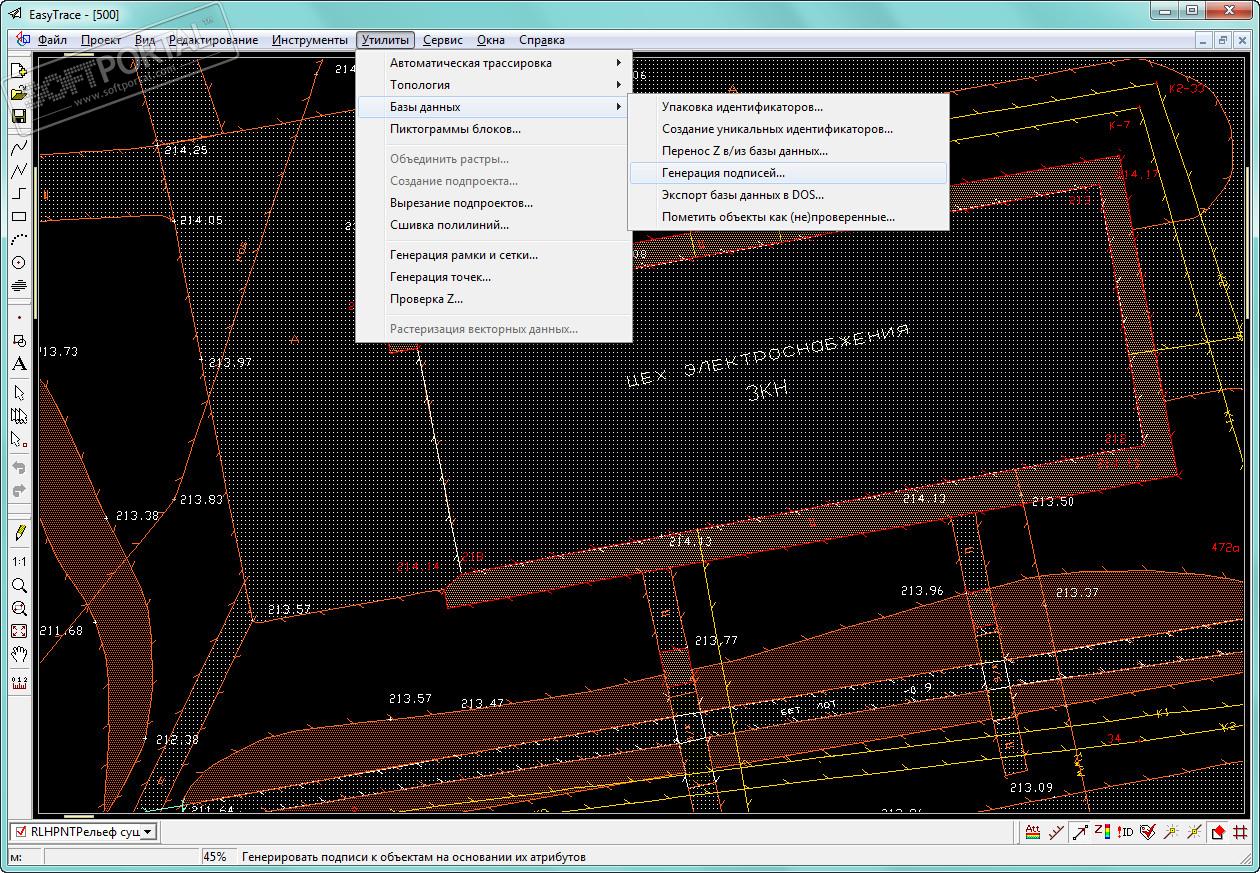Toggle the ID display mode button
Screen dimensions: 1260x873
click(1126, 831)
